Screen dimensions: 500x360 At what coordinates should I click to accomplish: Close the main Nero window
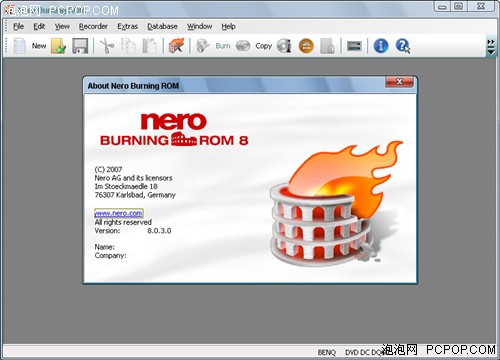[481, 7]
